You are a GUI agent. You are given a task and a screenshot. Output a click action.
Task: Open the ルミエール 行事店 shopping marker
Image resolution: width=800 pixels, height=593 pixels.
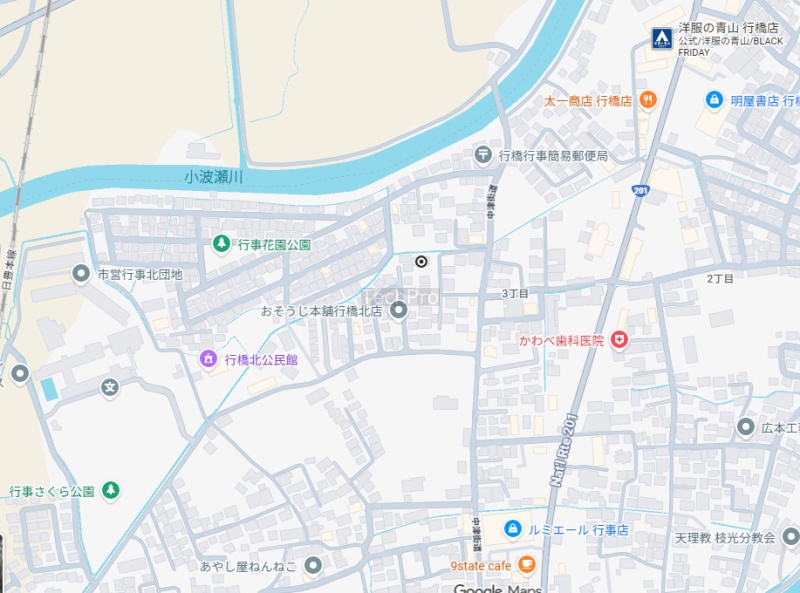click(512, 529)
